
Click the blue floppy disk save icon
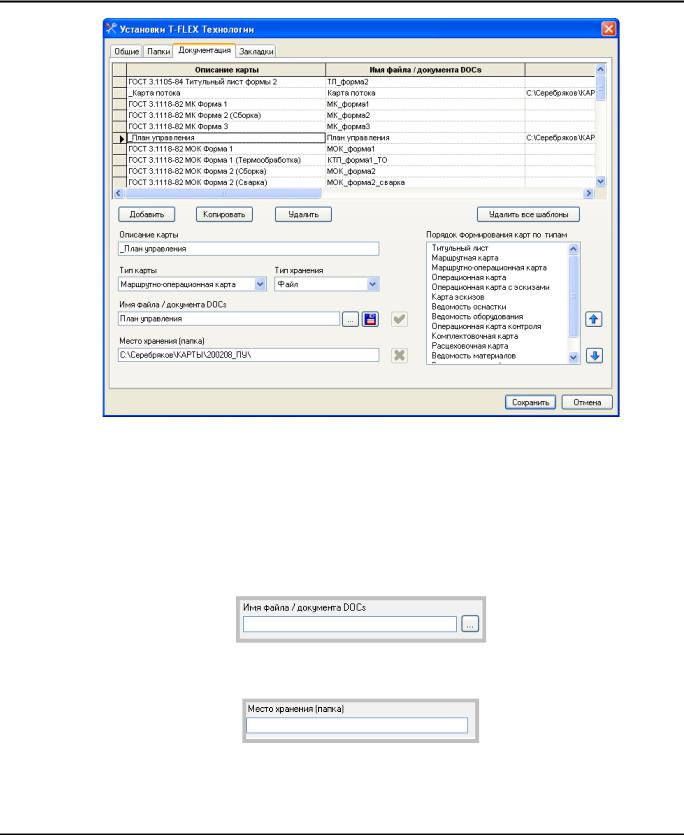tap(370, 319)
